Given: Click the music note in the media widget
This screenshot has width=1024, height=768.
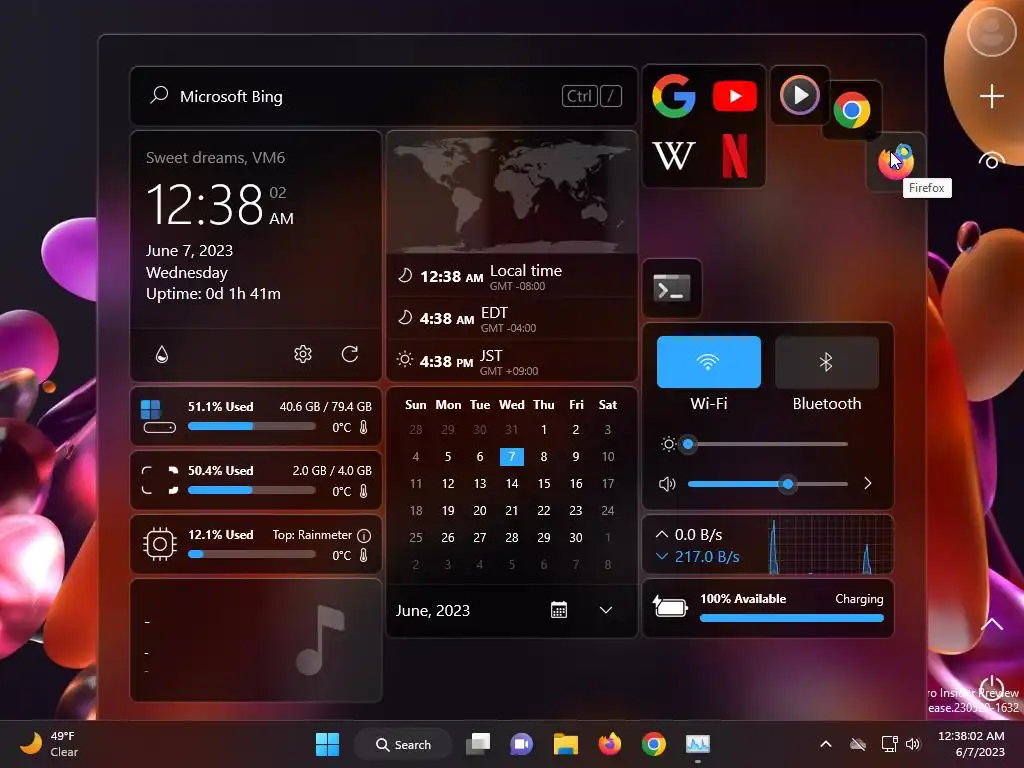Looking at the screenshot, I should (x=320, y=639).
